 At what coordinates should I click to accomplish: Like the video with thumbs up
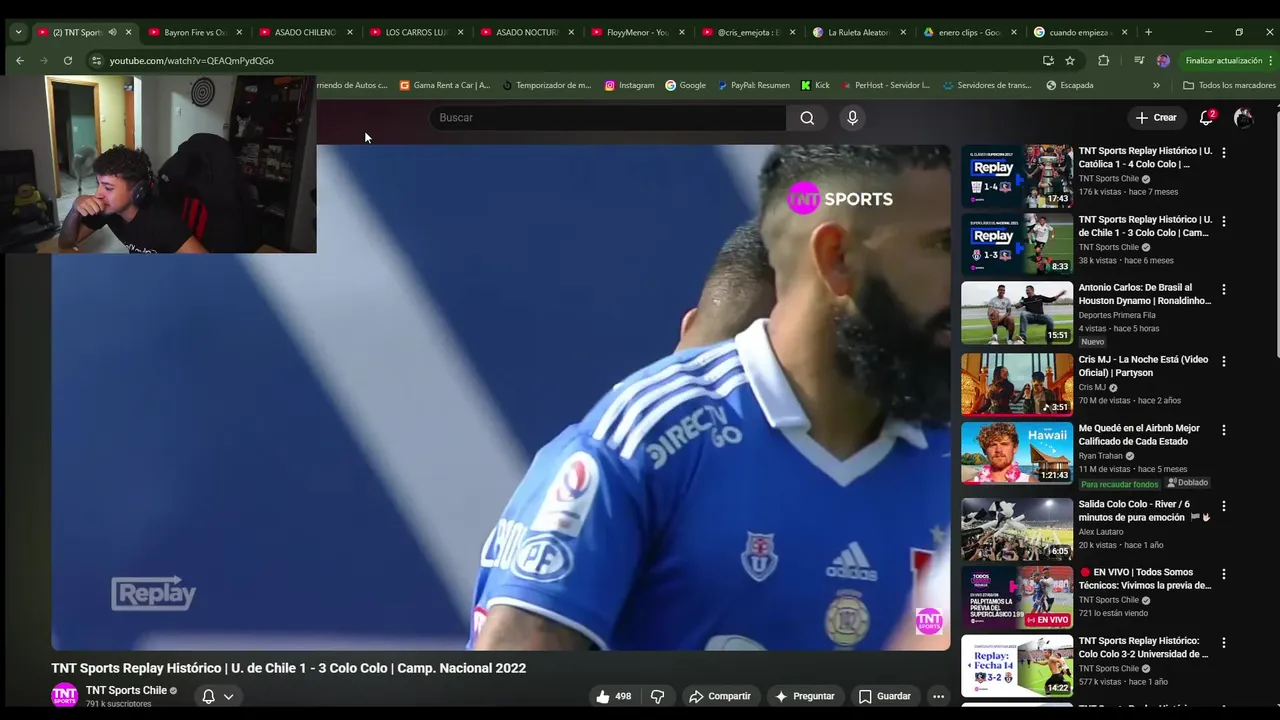point(614,696)
